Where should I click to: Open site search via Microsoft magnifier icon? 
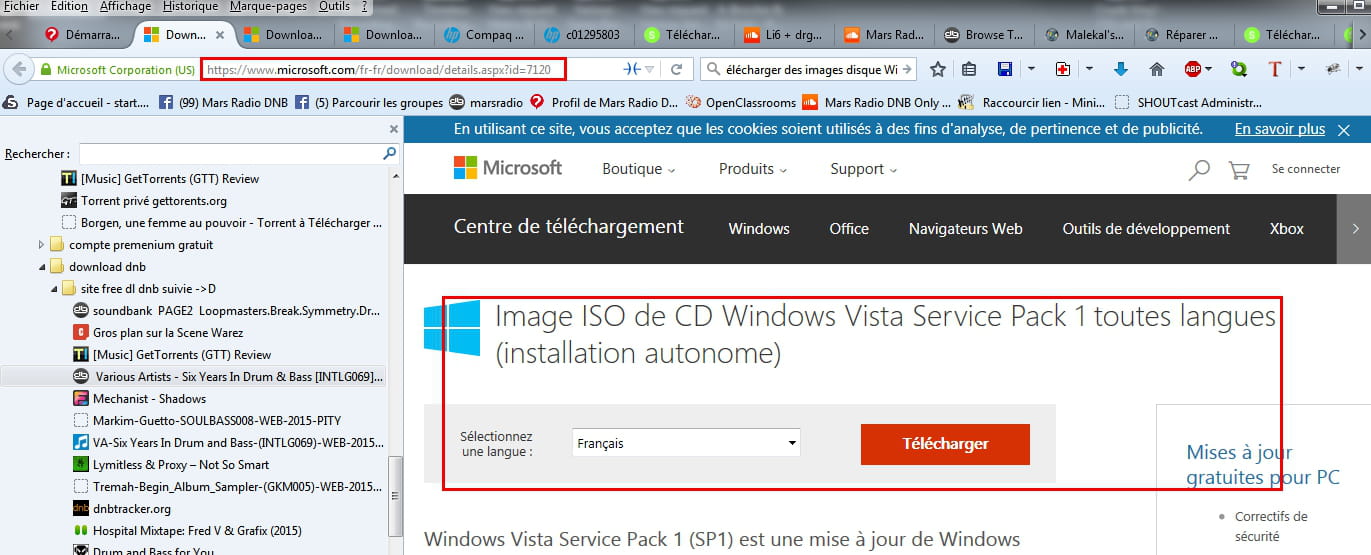[x=1199, y=170]
